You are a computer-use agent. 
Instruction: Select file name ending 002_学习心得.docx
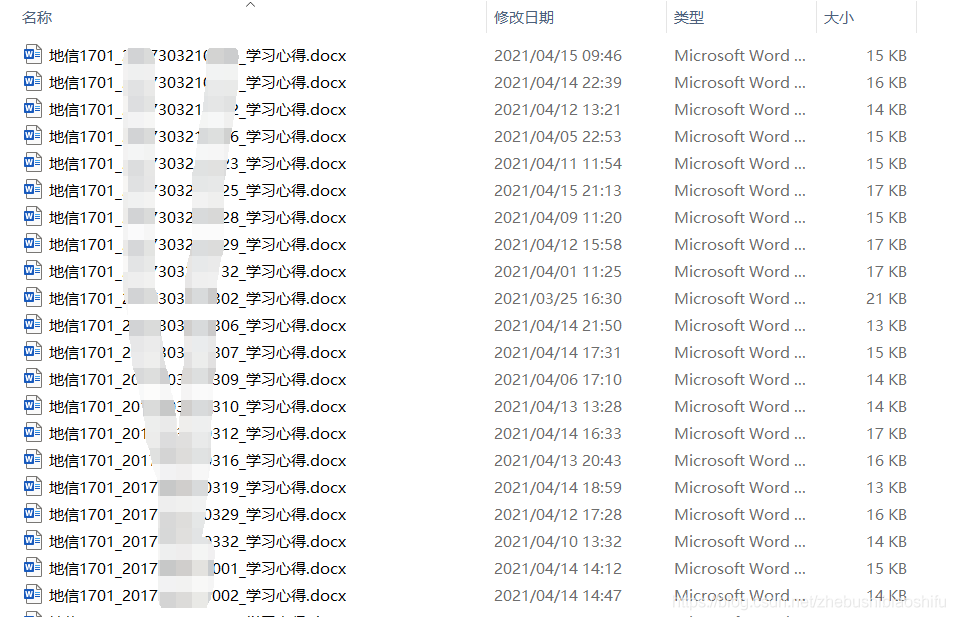pyautogui.click(x=197, y=596)
